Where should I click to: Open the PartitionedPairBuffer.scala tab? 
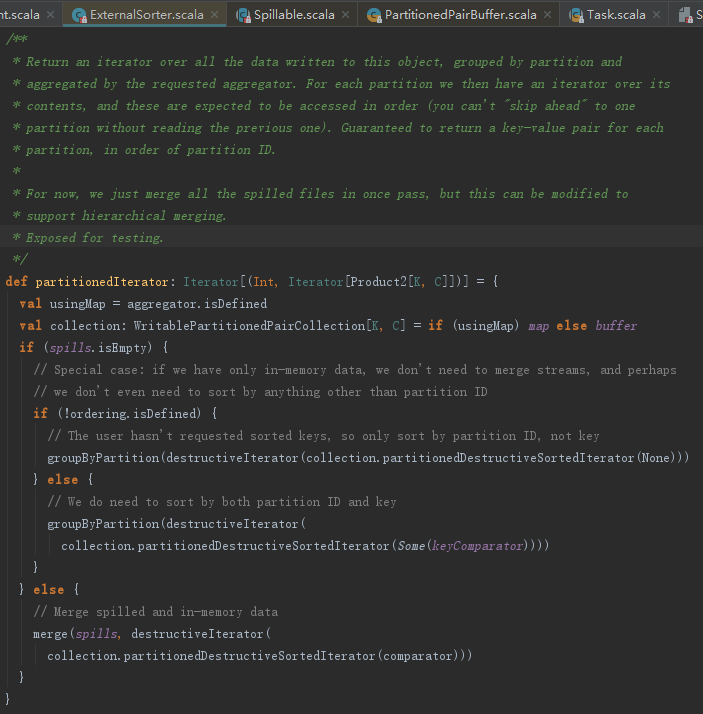(459, 15)
